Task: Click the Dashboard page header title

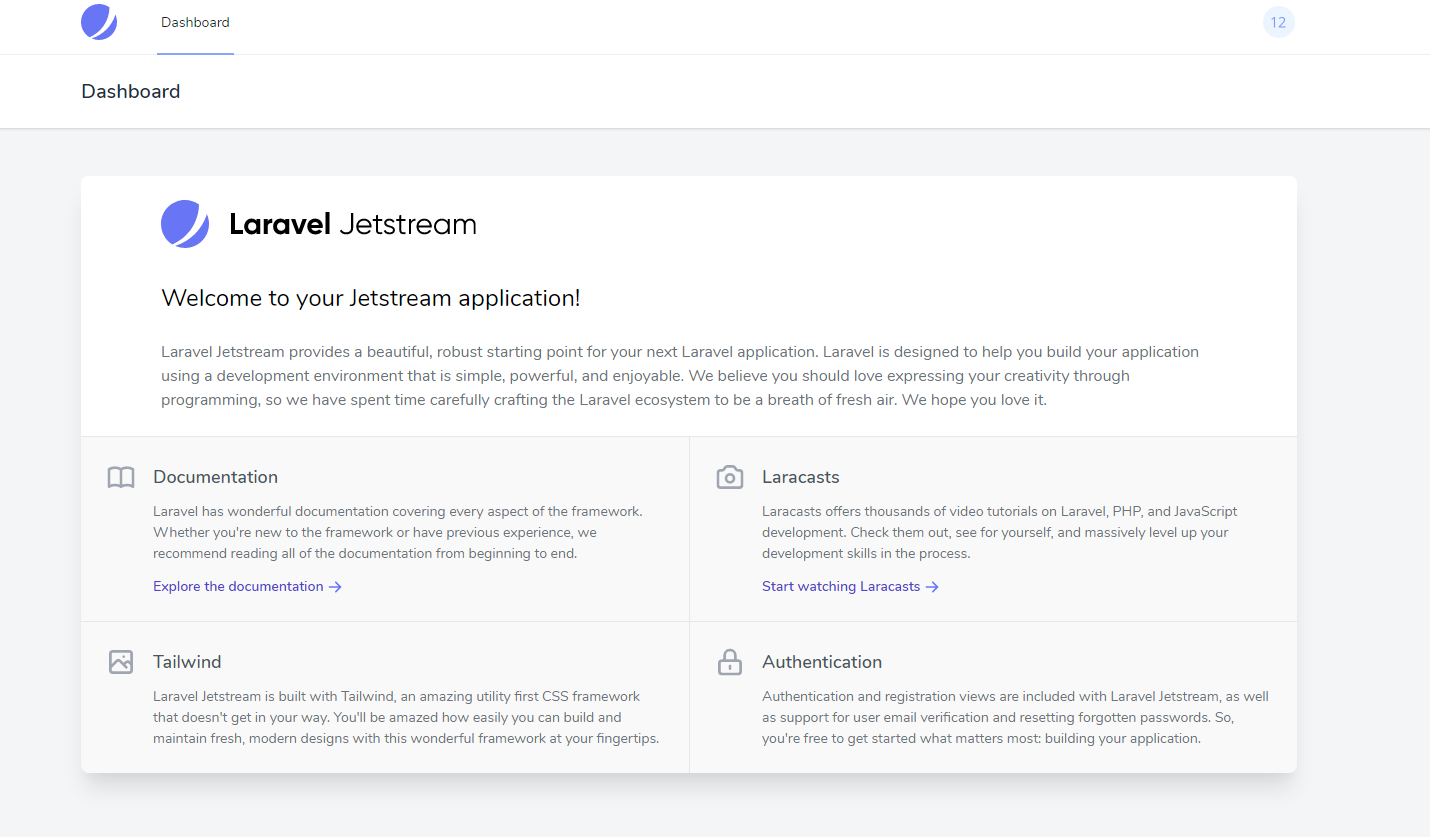Action: [131, 91]
